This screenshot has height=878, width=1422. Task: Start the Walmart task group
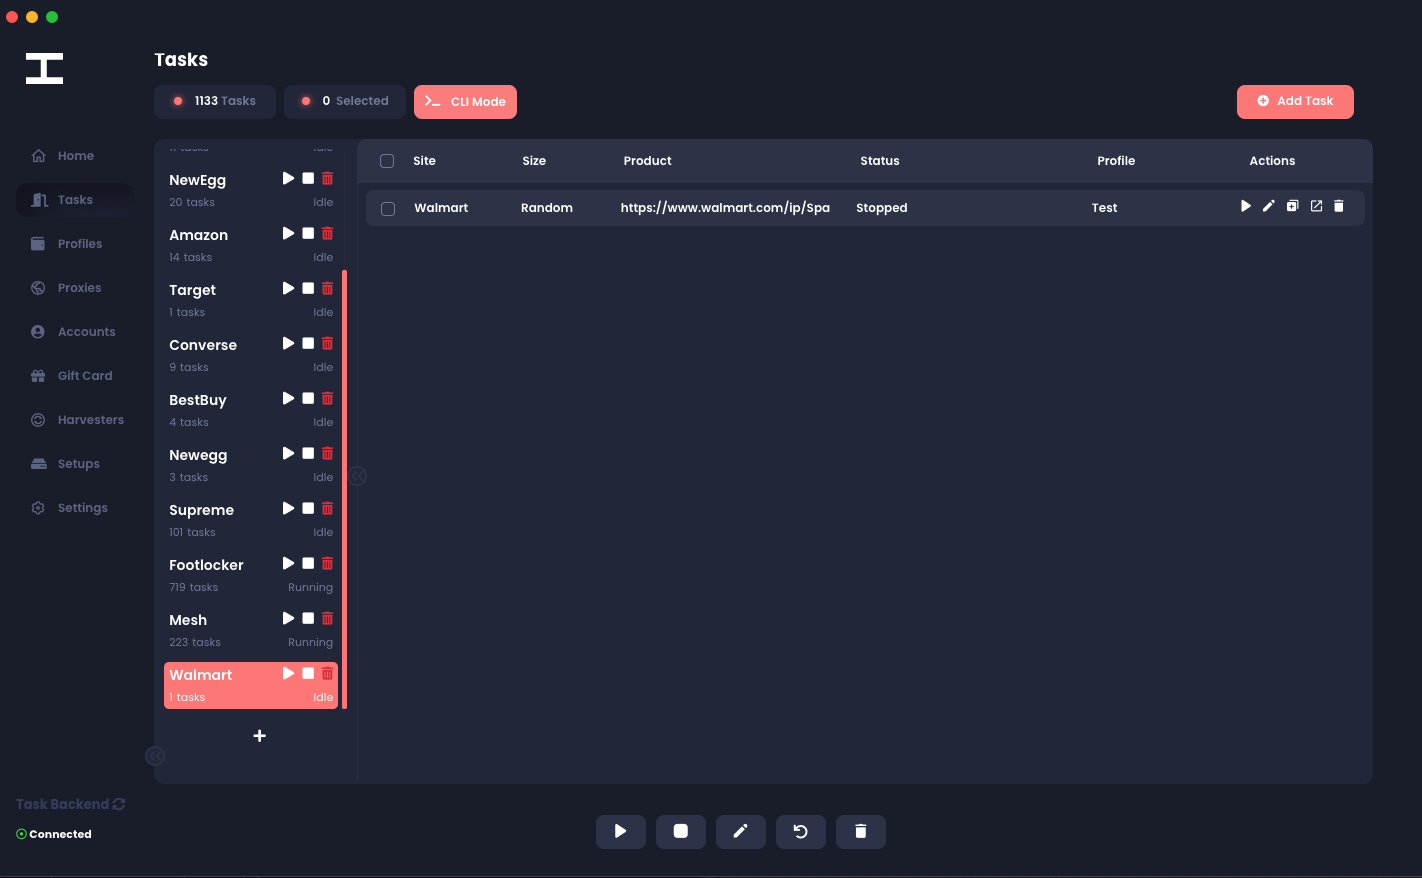[288, 673]
